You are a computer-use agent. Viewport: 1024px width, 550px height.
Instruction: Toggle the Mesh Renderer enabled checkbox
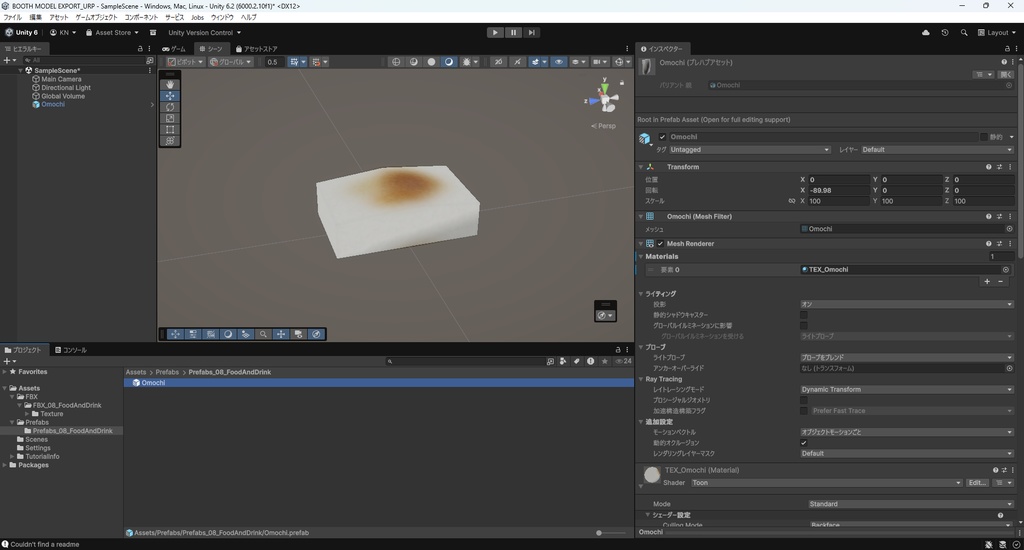pyautogui.click(x=660, y=244)
